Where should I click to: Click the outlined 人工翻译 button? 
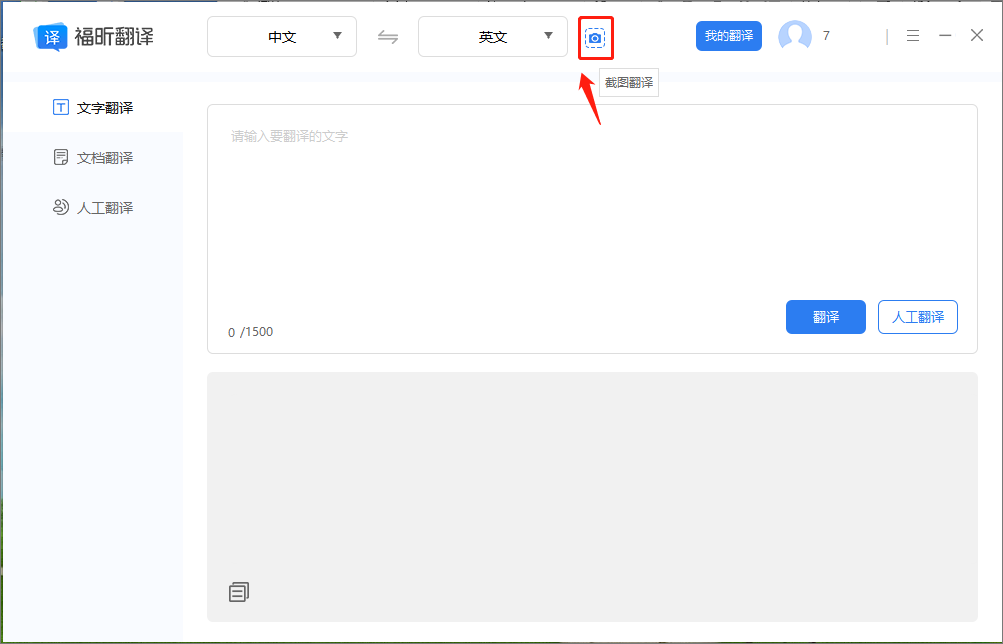click(x=917, y=317)
